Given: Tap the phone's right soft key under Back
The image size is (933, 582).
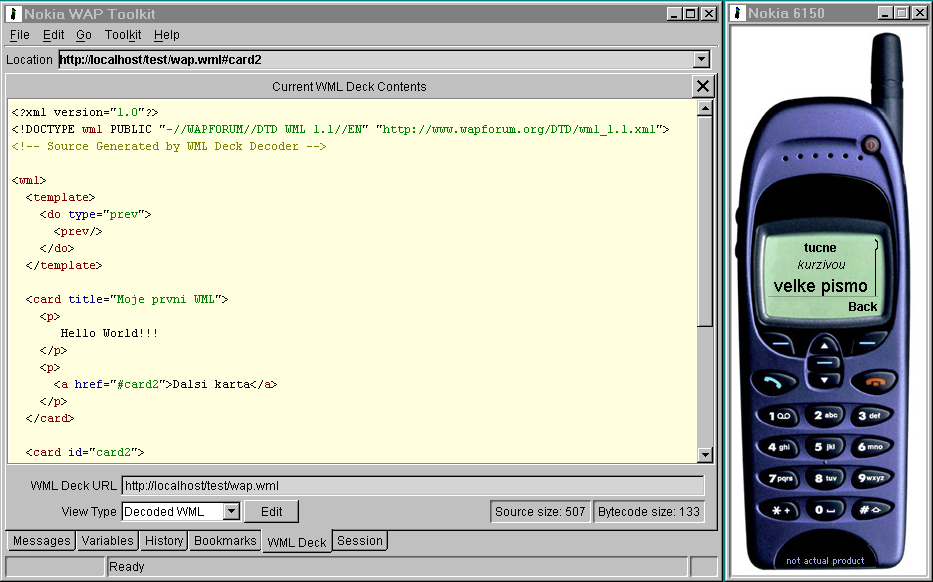Looking at the screenshot, I should pos(867,343).
